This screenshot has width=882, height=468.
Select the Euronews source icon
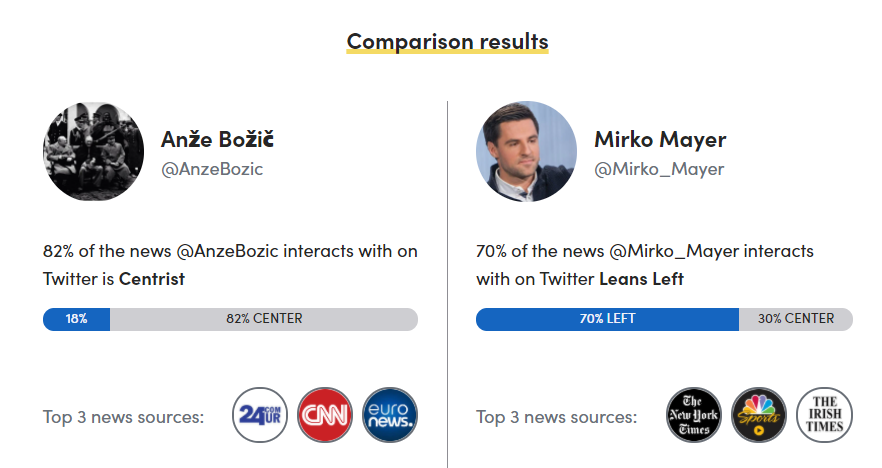[390, 415]
